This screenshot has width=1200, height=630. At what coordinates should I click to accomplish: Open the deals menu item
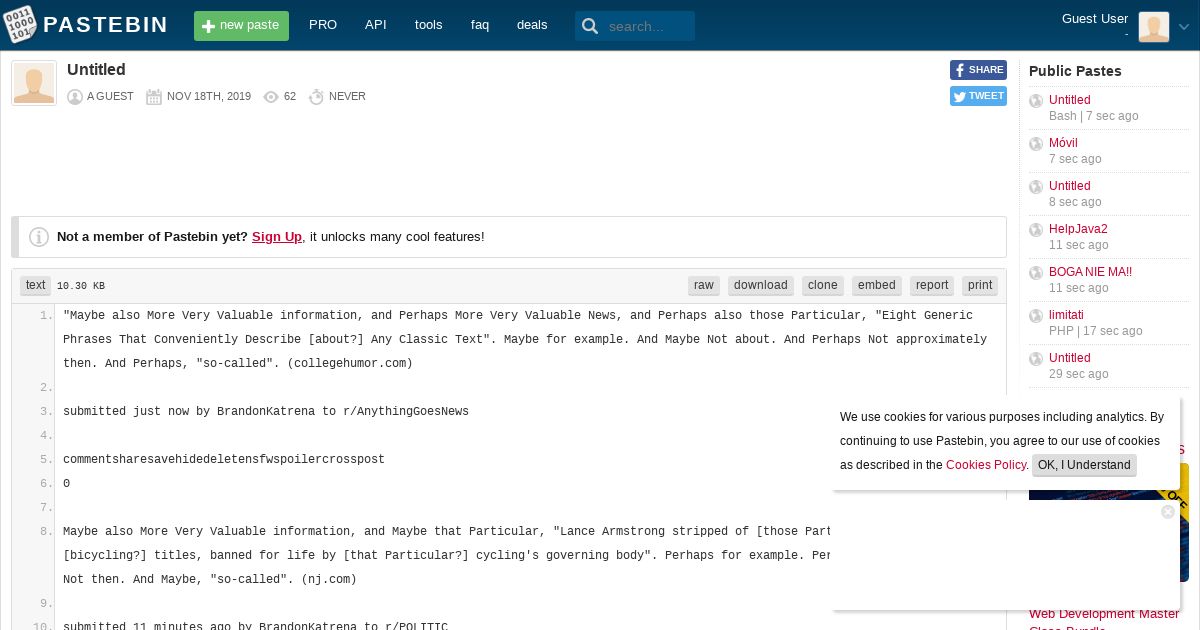pyautogui.click(x=532, y=25)
